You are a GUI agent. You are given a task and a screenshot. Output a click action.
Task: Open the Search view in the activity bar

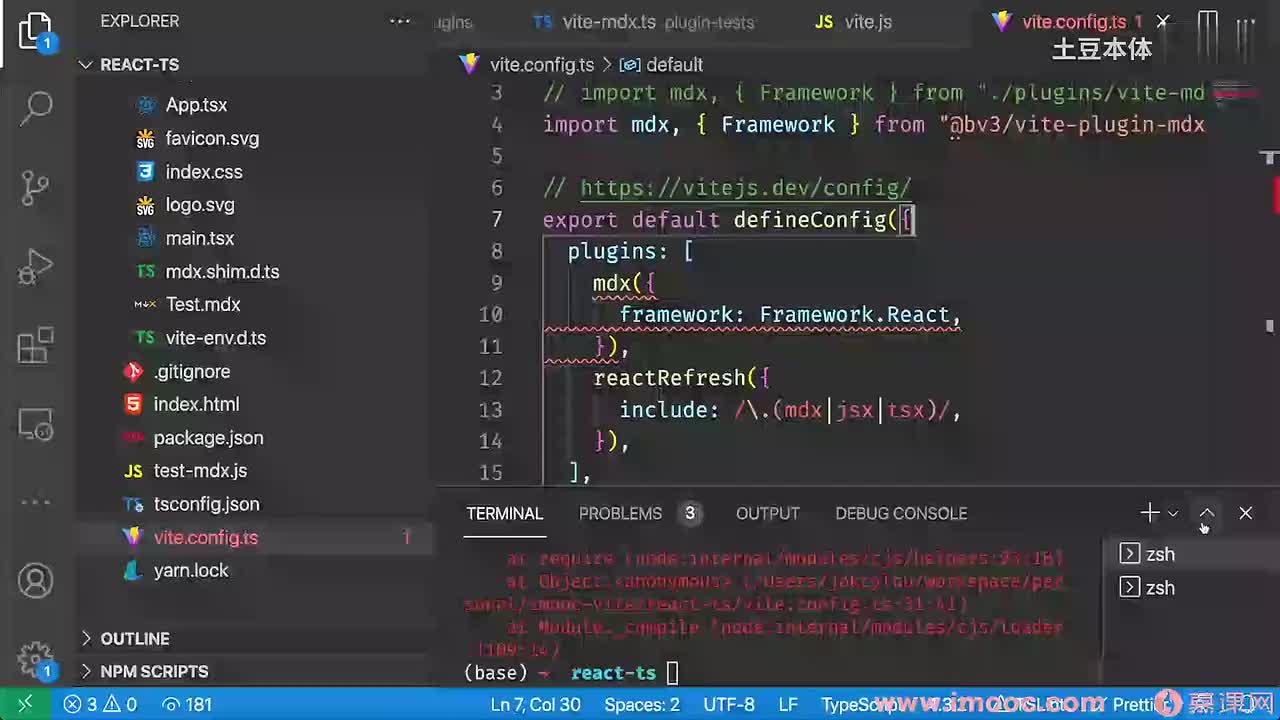36,107
